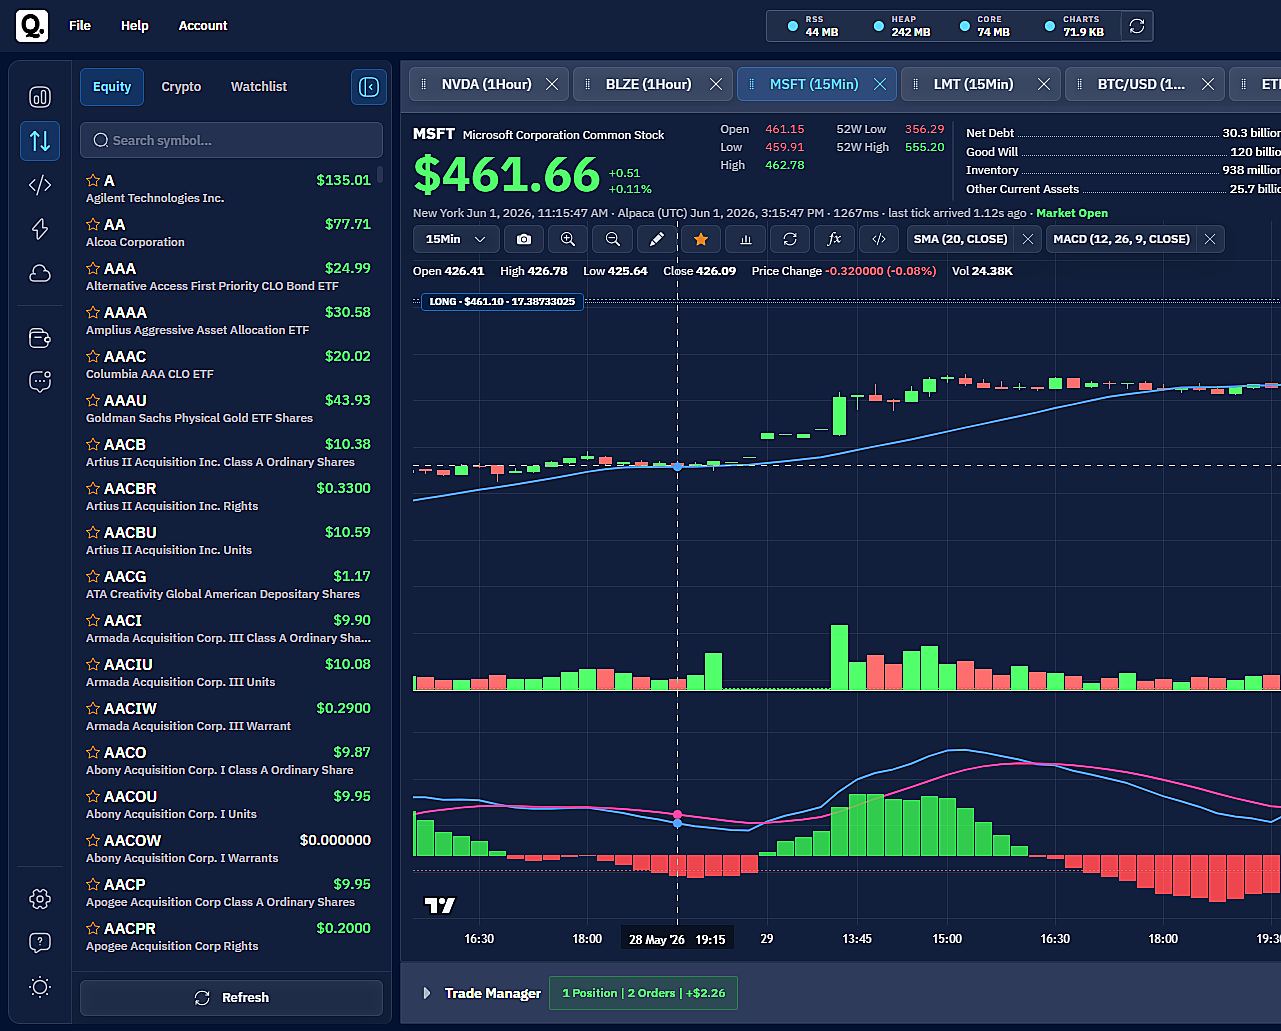Switch to the Equity tab
This screenshot has width=1281, height=1031.
pos(112,87)
